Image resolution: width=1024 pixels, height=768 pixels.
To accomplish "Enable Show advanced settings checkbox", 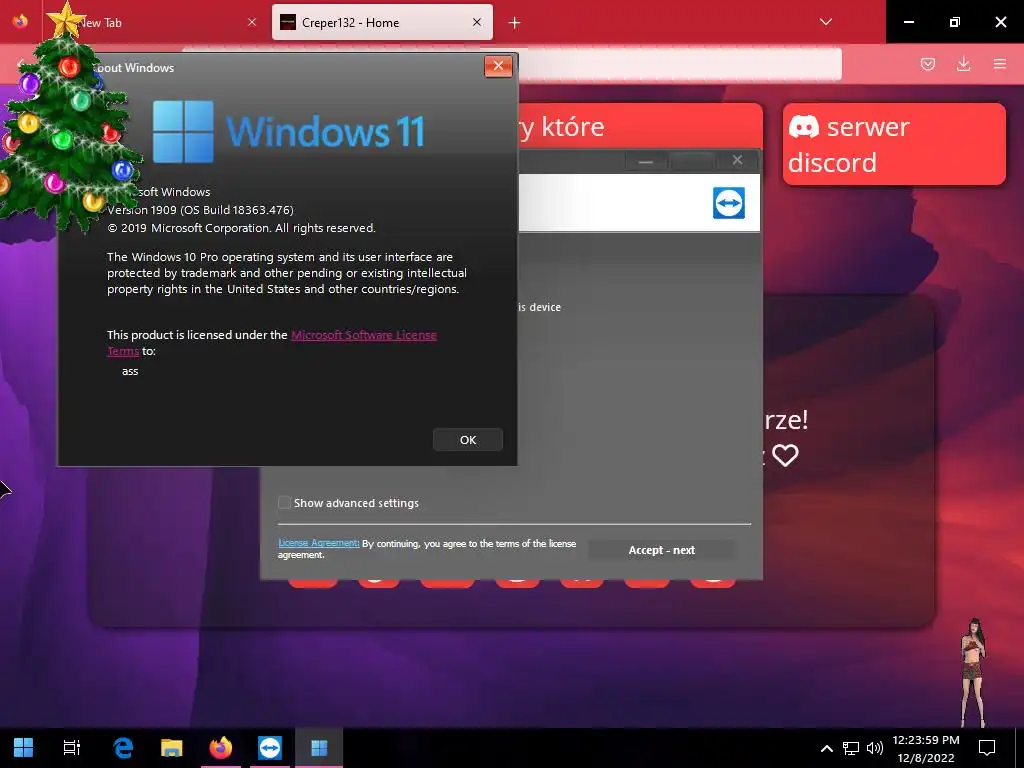I will [284, 502].
